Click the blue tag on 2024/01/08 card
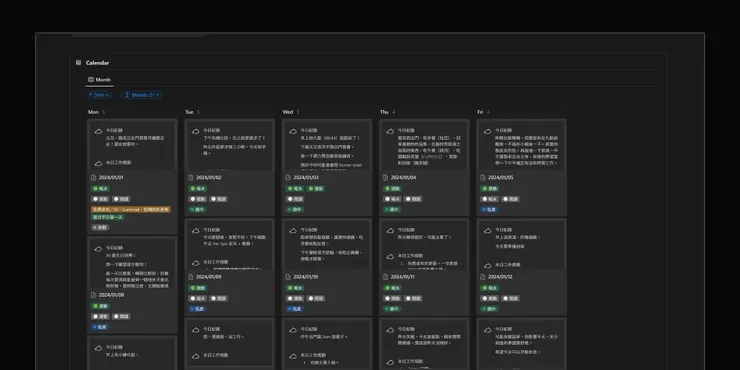Image resolution: width=740 pixels, height=370 pixels. tap(100, 327)
